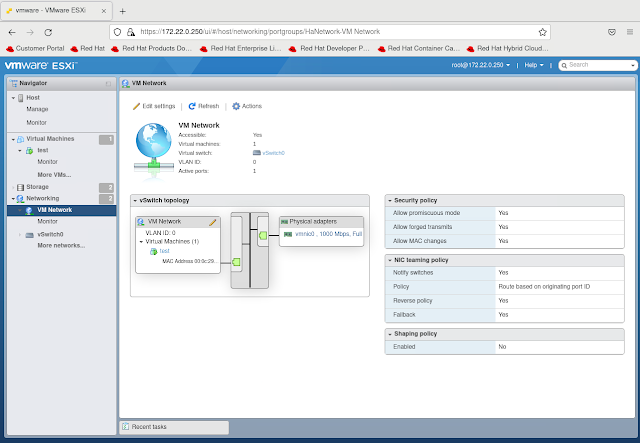
Task: Click the test VM icon in topology
Action: [x=153, y=252]
